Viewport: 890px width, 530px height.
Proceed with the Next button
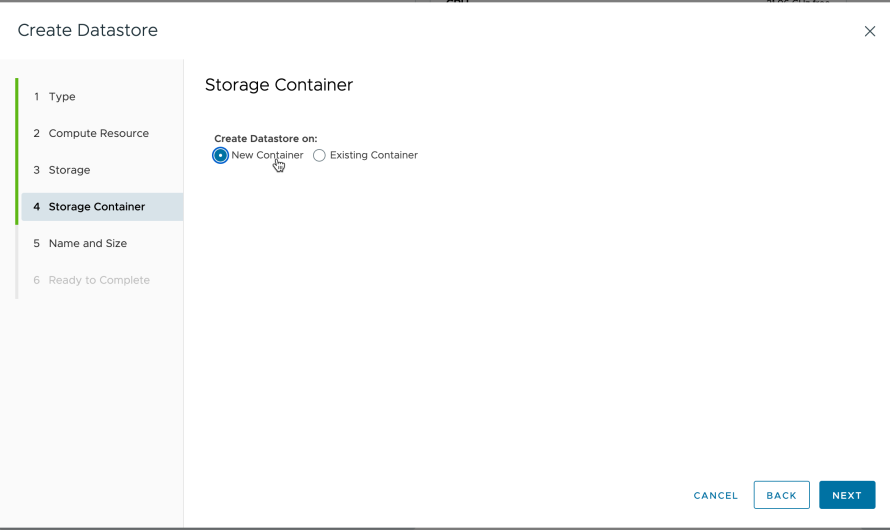pos(846,495)
